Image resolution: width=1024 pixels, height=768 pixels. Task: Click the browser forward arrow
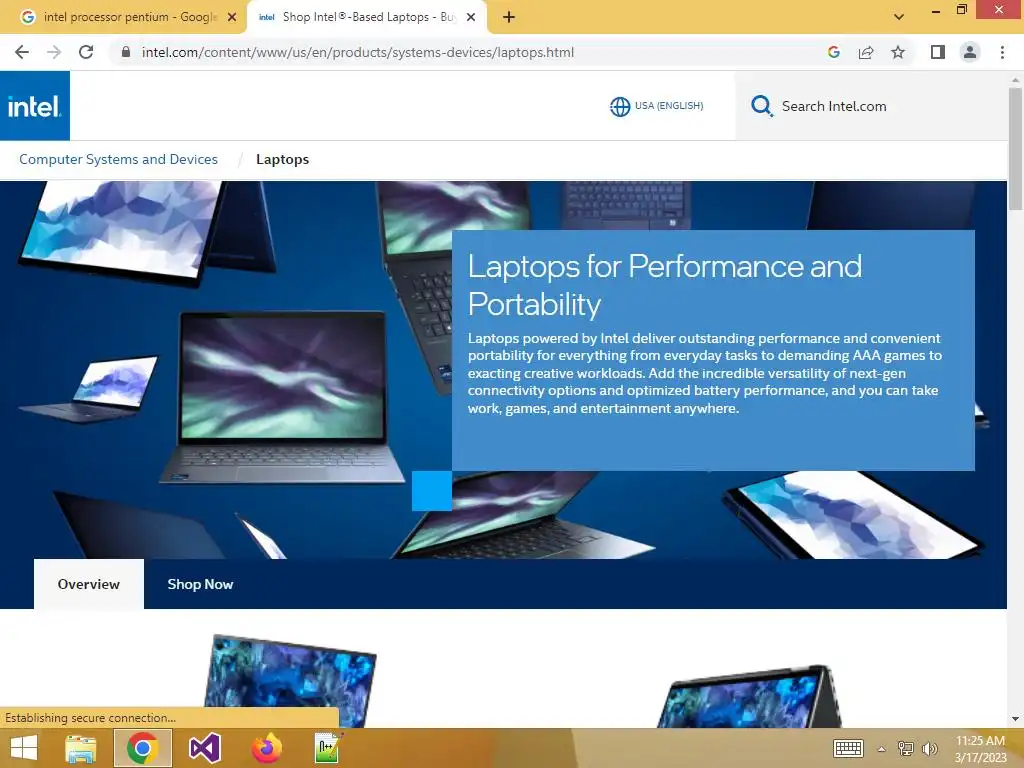(54, 52)
